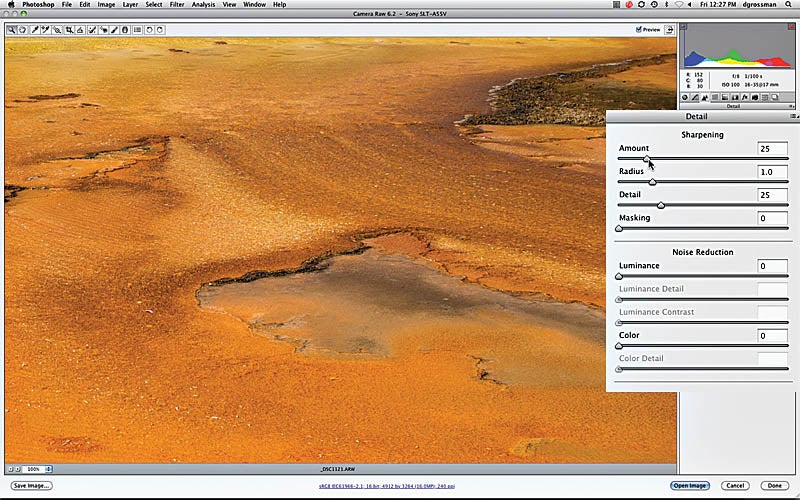800x500 pixels.
Task: Open the small Detail header panel menu
Action: pyautogui.click(x=792, y=106)
